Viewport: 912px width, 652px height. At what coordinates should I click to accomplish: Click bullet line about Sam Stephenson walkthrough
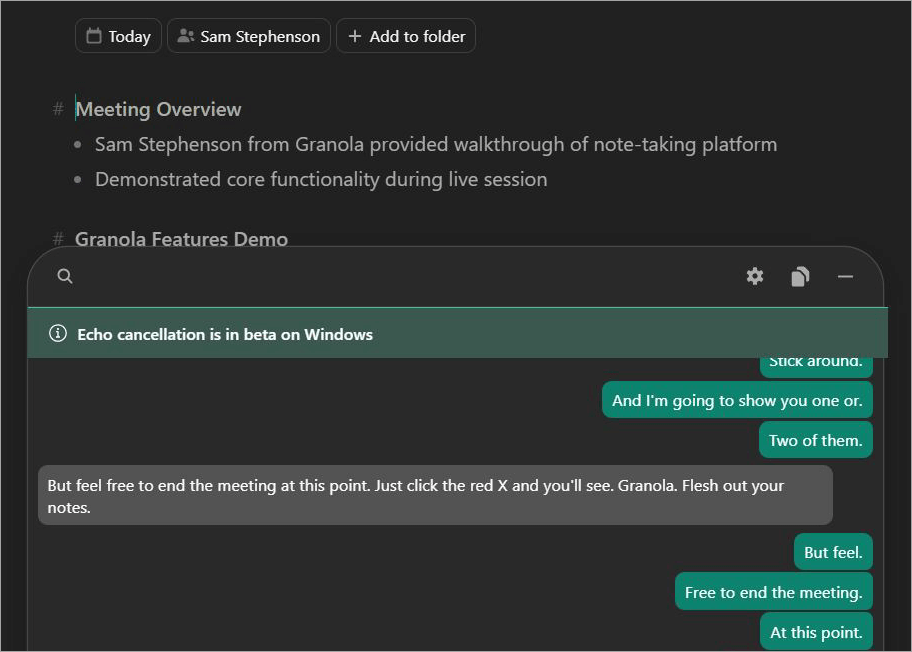[x=436, y=144]
